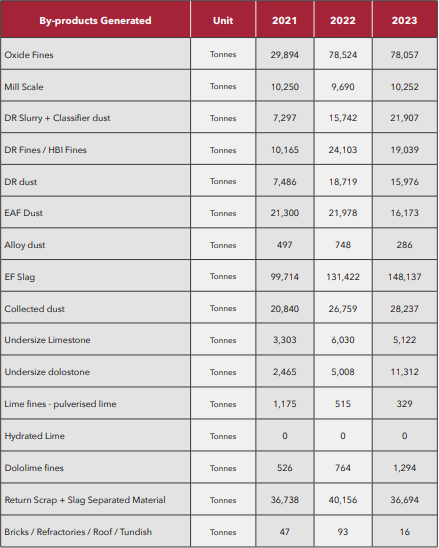439x548 pixels.
Task: Click the 2021 column header
Action: [x=285, y=20]
